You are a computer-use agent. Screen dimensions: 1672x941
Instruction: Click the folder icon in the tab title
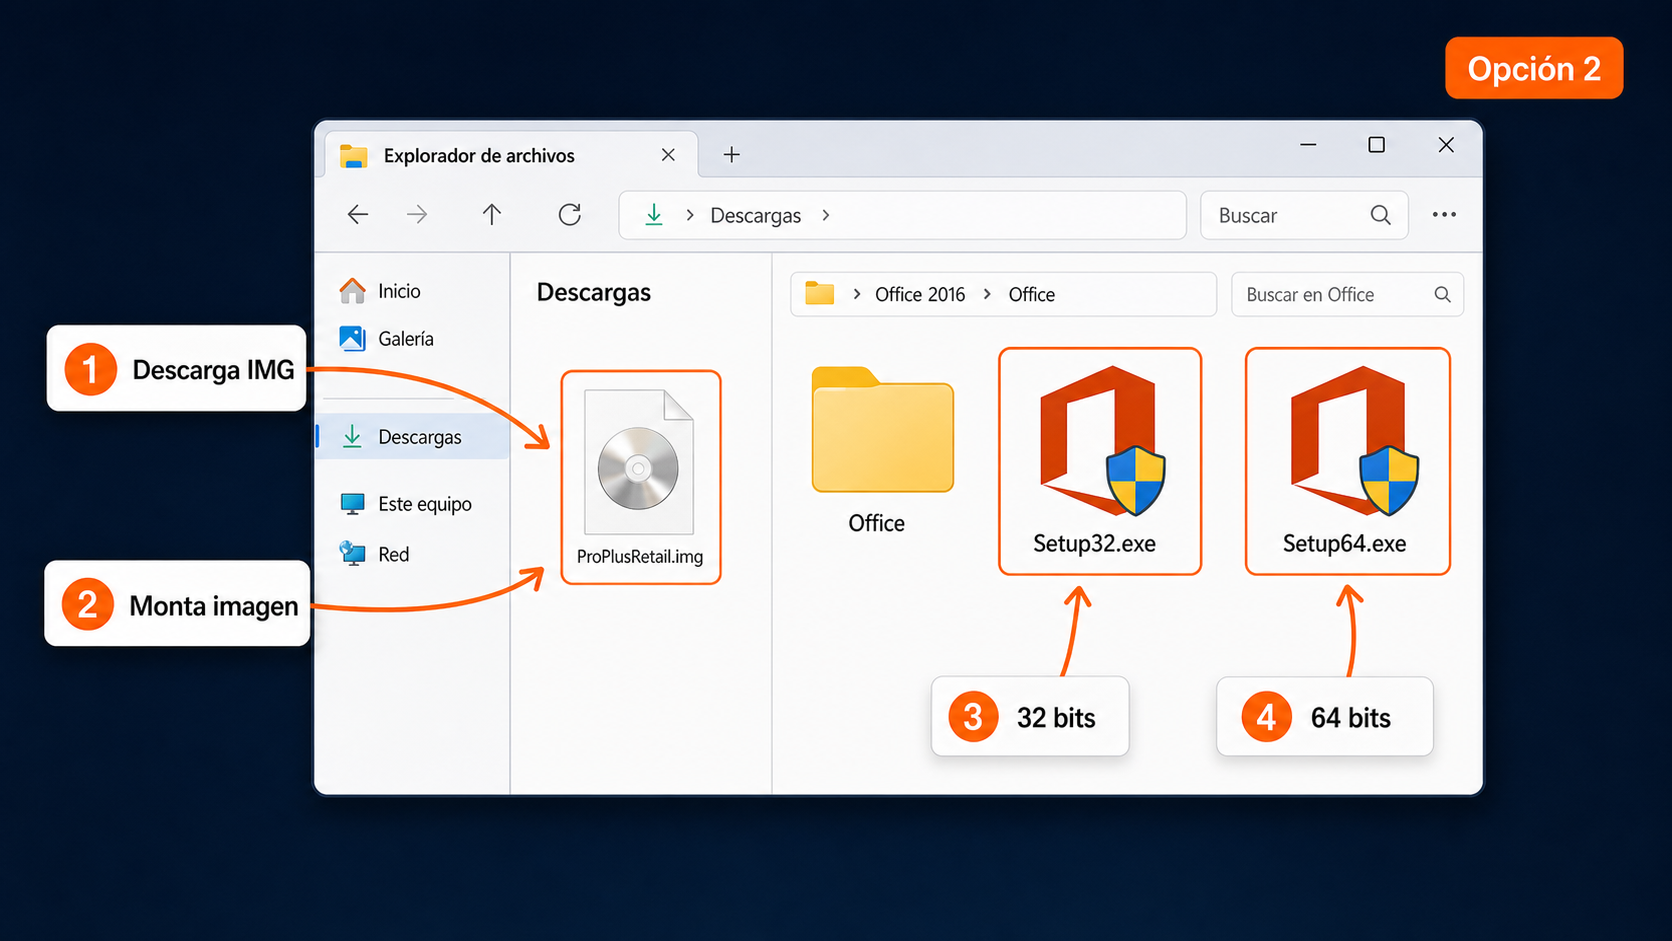354,156
